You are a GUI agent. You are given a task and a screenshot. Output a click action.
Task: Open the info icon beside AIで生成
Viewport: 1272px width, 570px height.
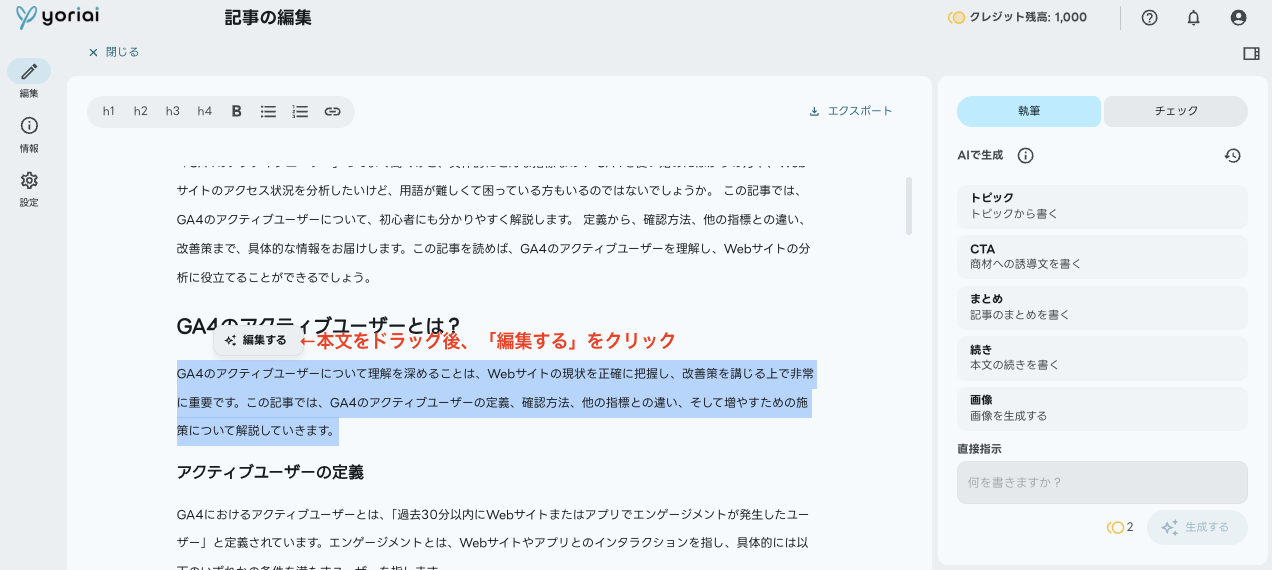[x=1025, y=155]
